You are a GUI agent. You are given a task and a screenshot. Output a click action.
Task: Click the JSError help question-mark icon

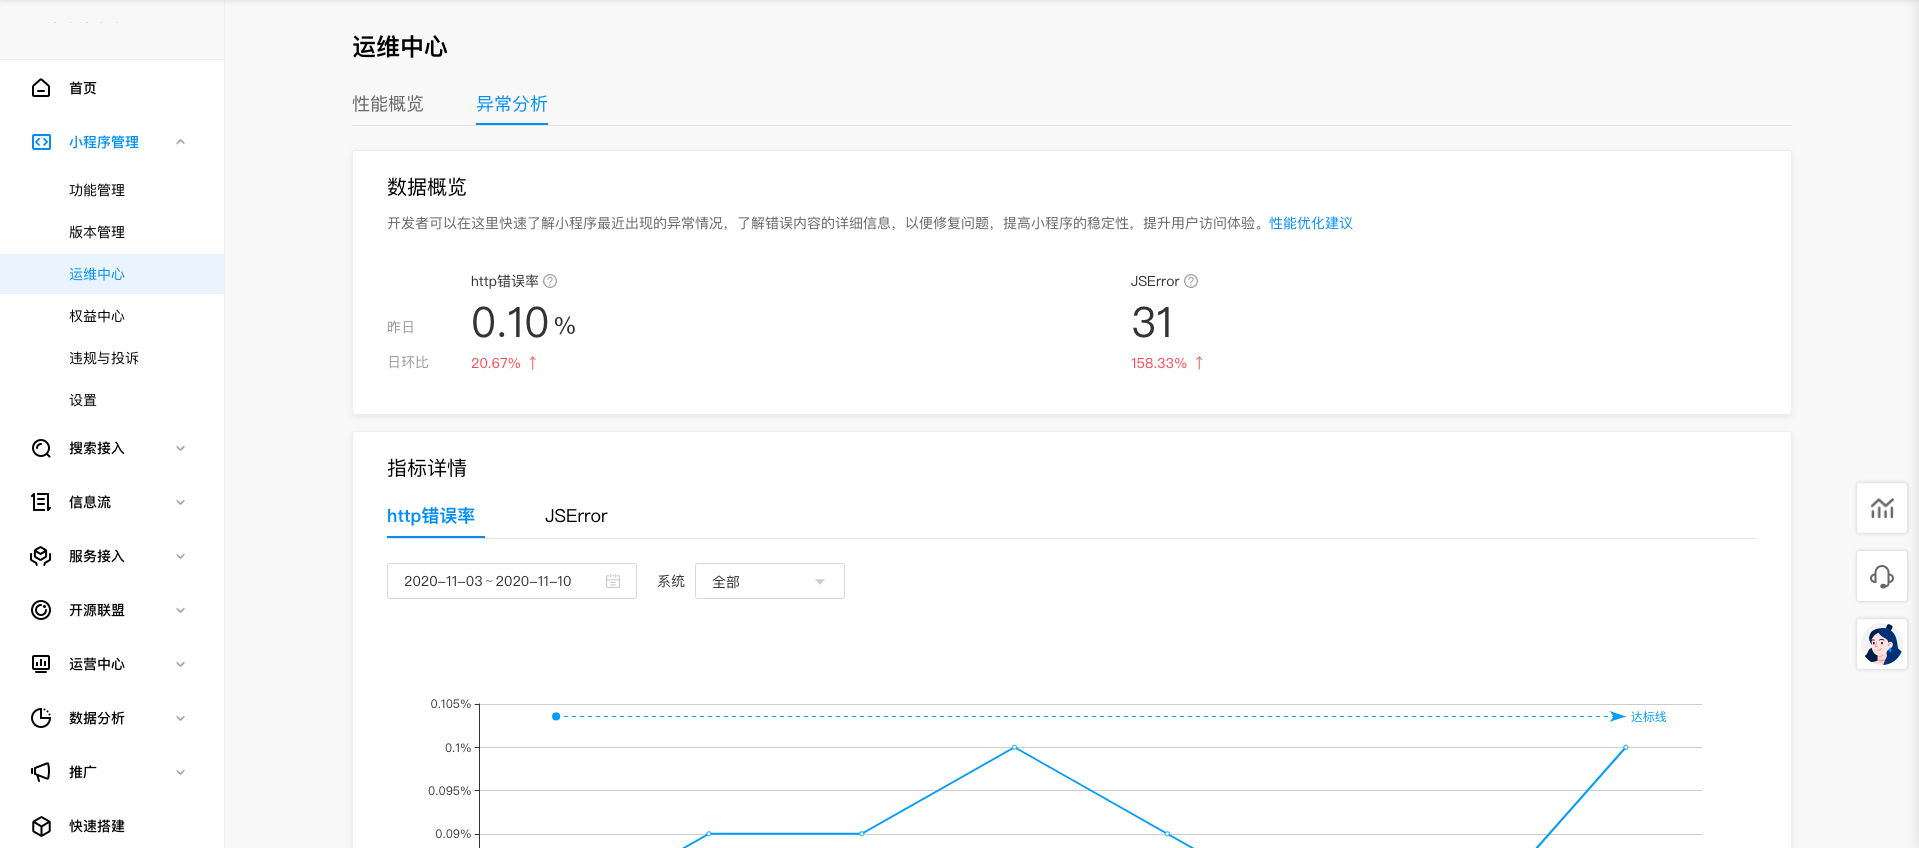tap(1191, 281)
